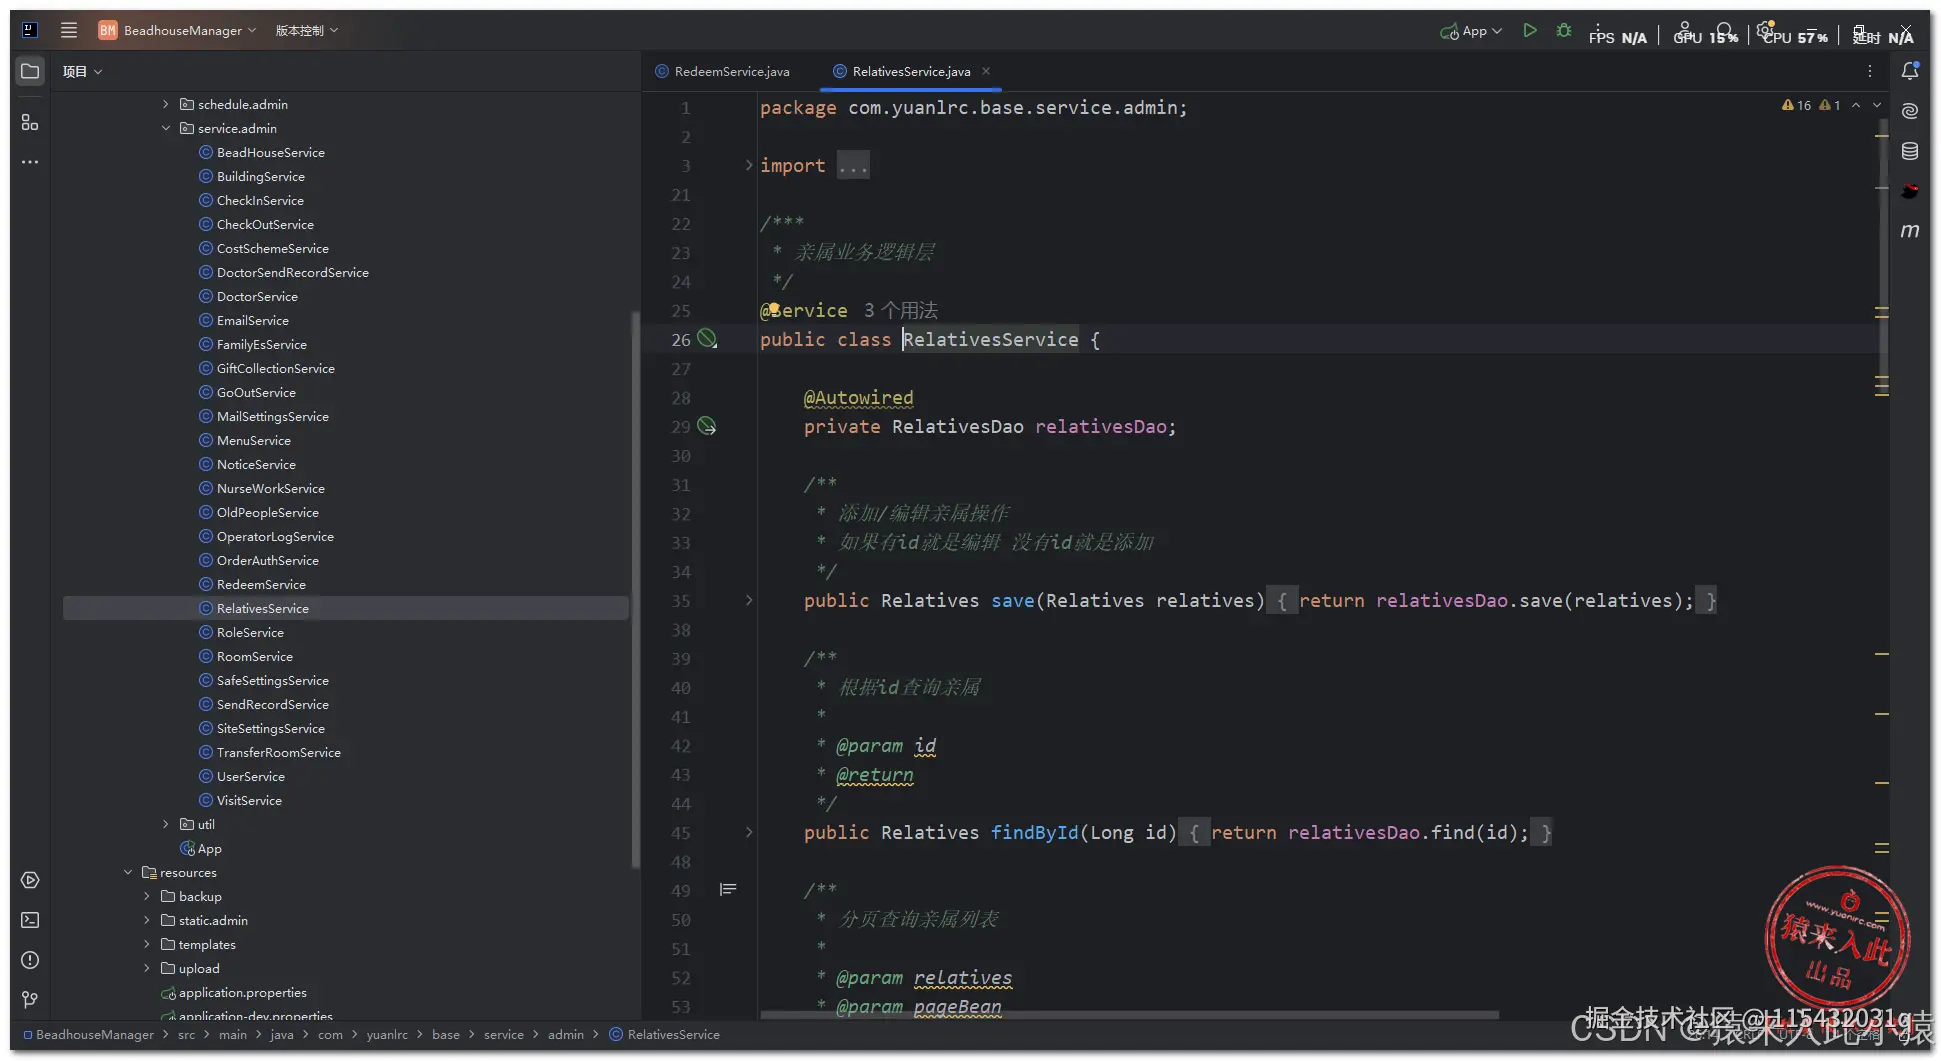Image resolution: width=1941 pixels, height=1061 pixels.
Task: Go to previous highlighted problem
Action: (x=1856, y=105)
